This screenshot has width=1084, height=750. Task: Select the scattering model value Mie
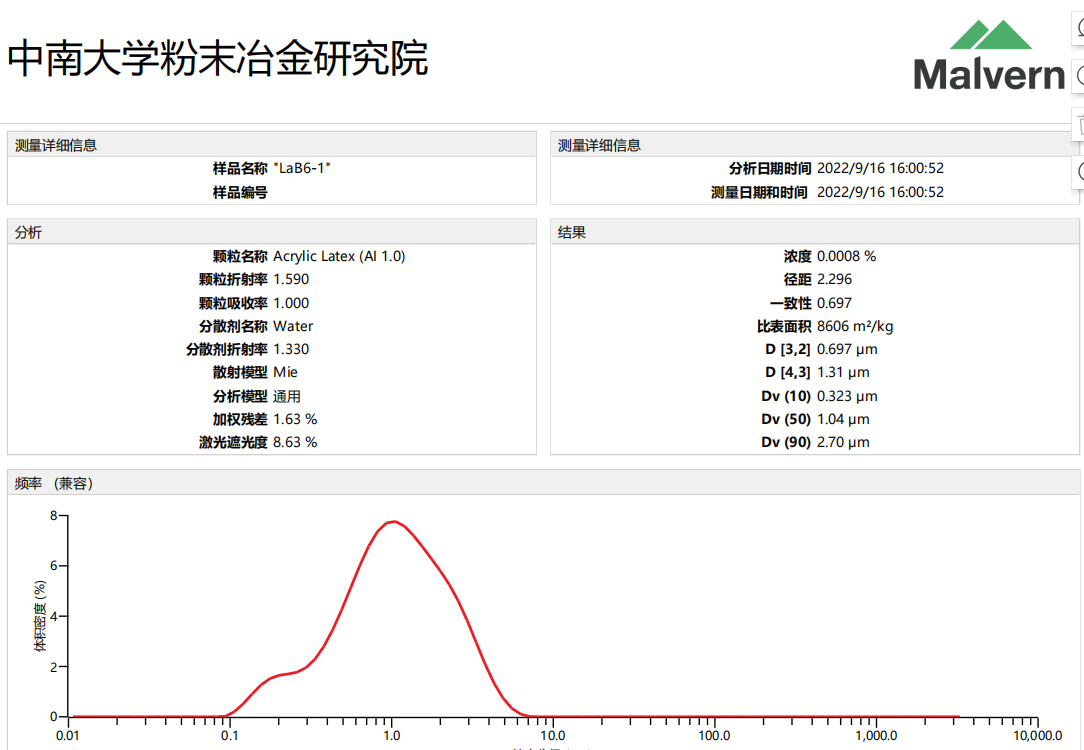pyautogui.click(x=285, y=373)
